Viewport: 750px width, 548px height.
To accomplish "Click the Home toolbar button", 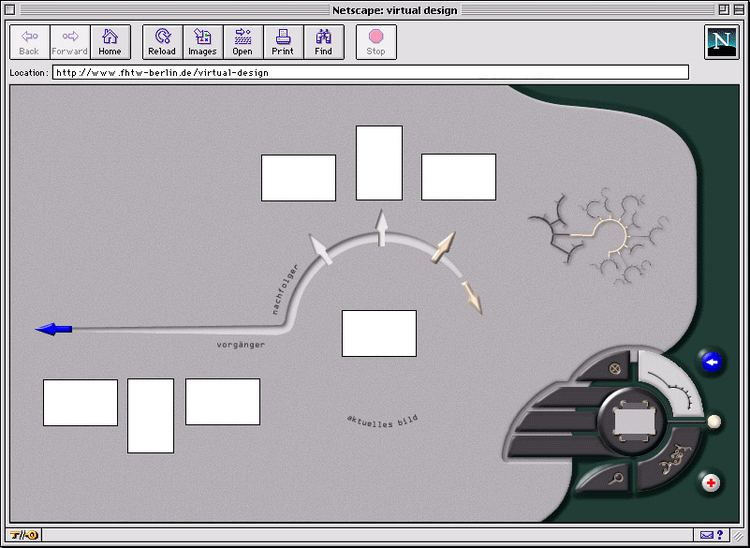I will click(x=109, y=42).
